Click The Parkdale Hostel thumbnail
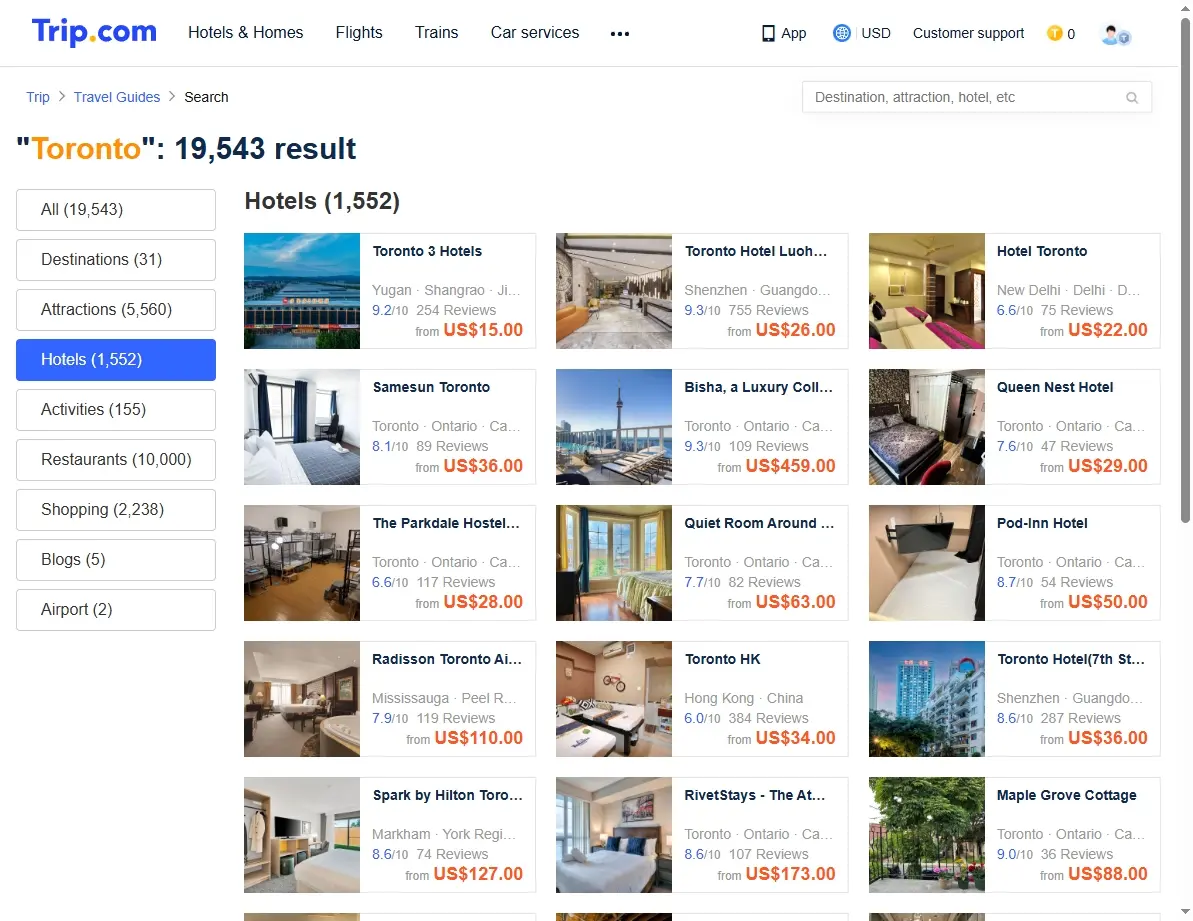Screen dimensions: 1193x921 point(302,564)
